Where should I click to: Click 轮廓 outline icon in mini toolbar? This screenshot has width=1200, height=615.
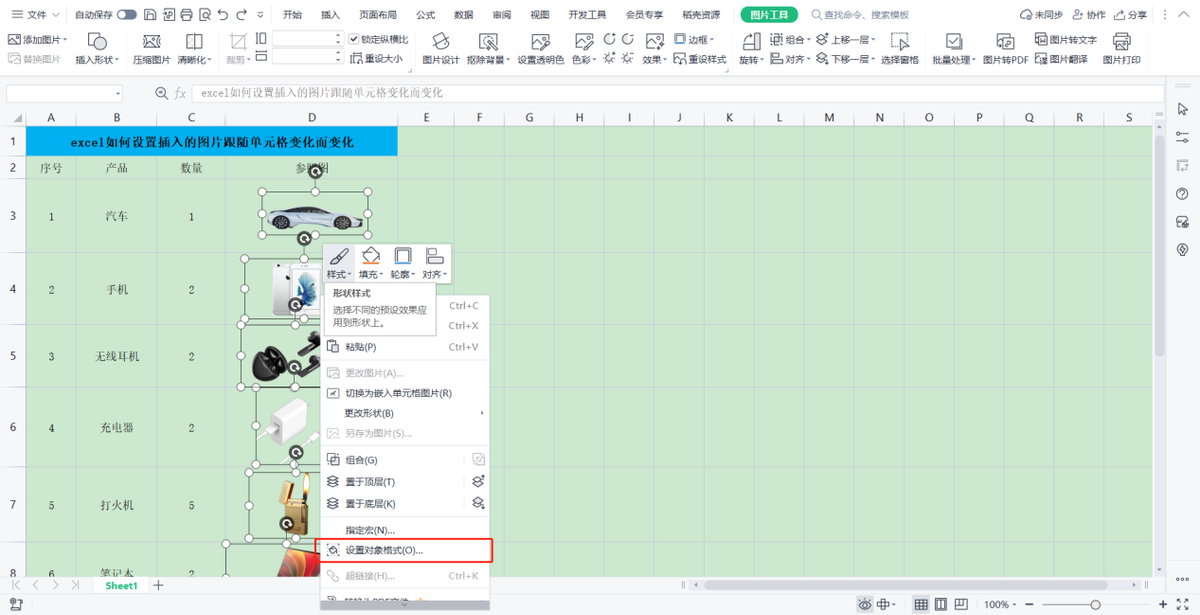403,263
